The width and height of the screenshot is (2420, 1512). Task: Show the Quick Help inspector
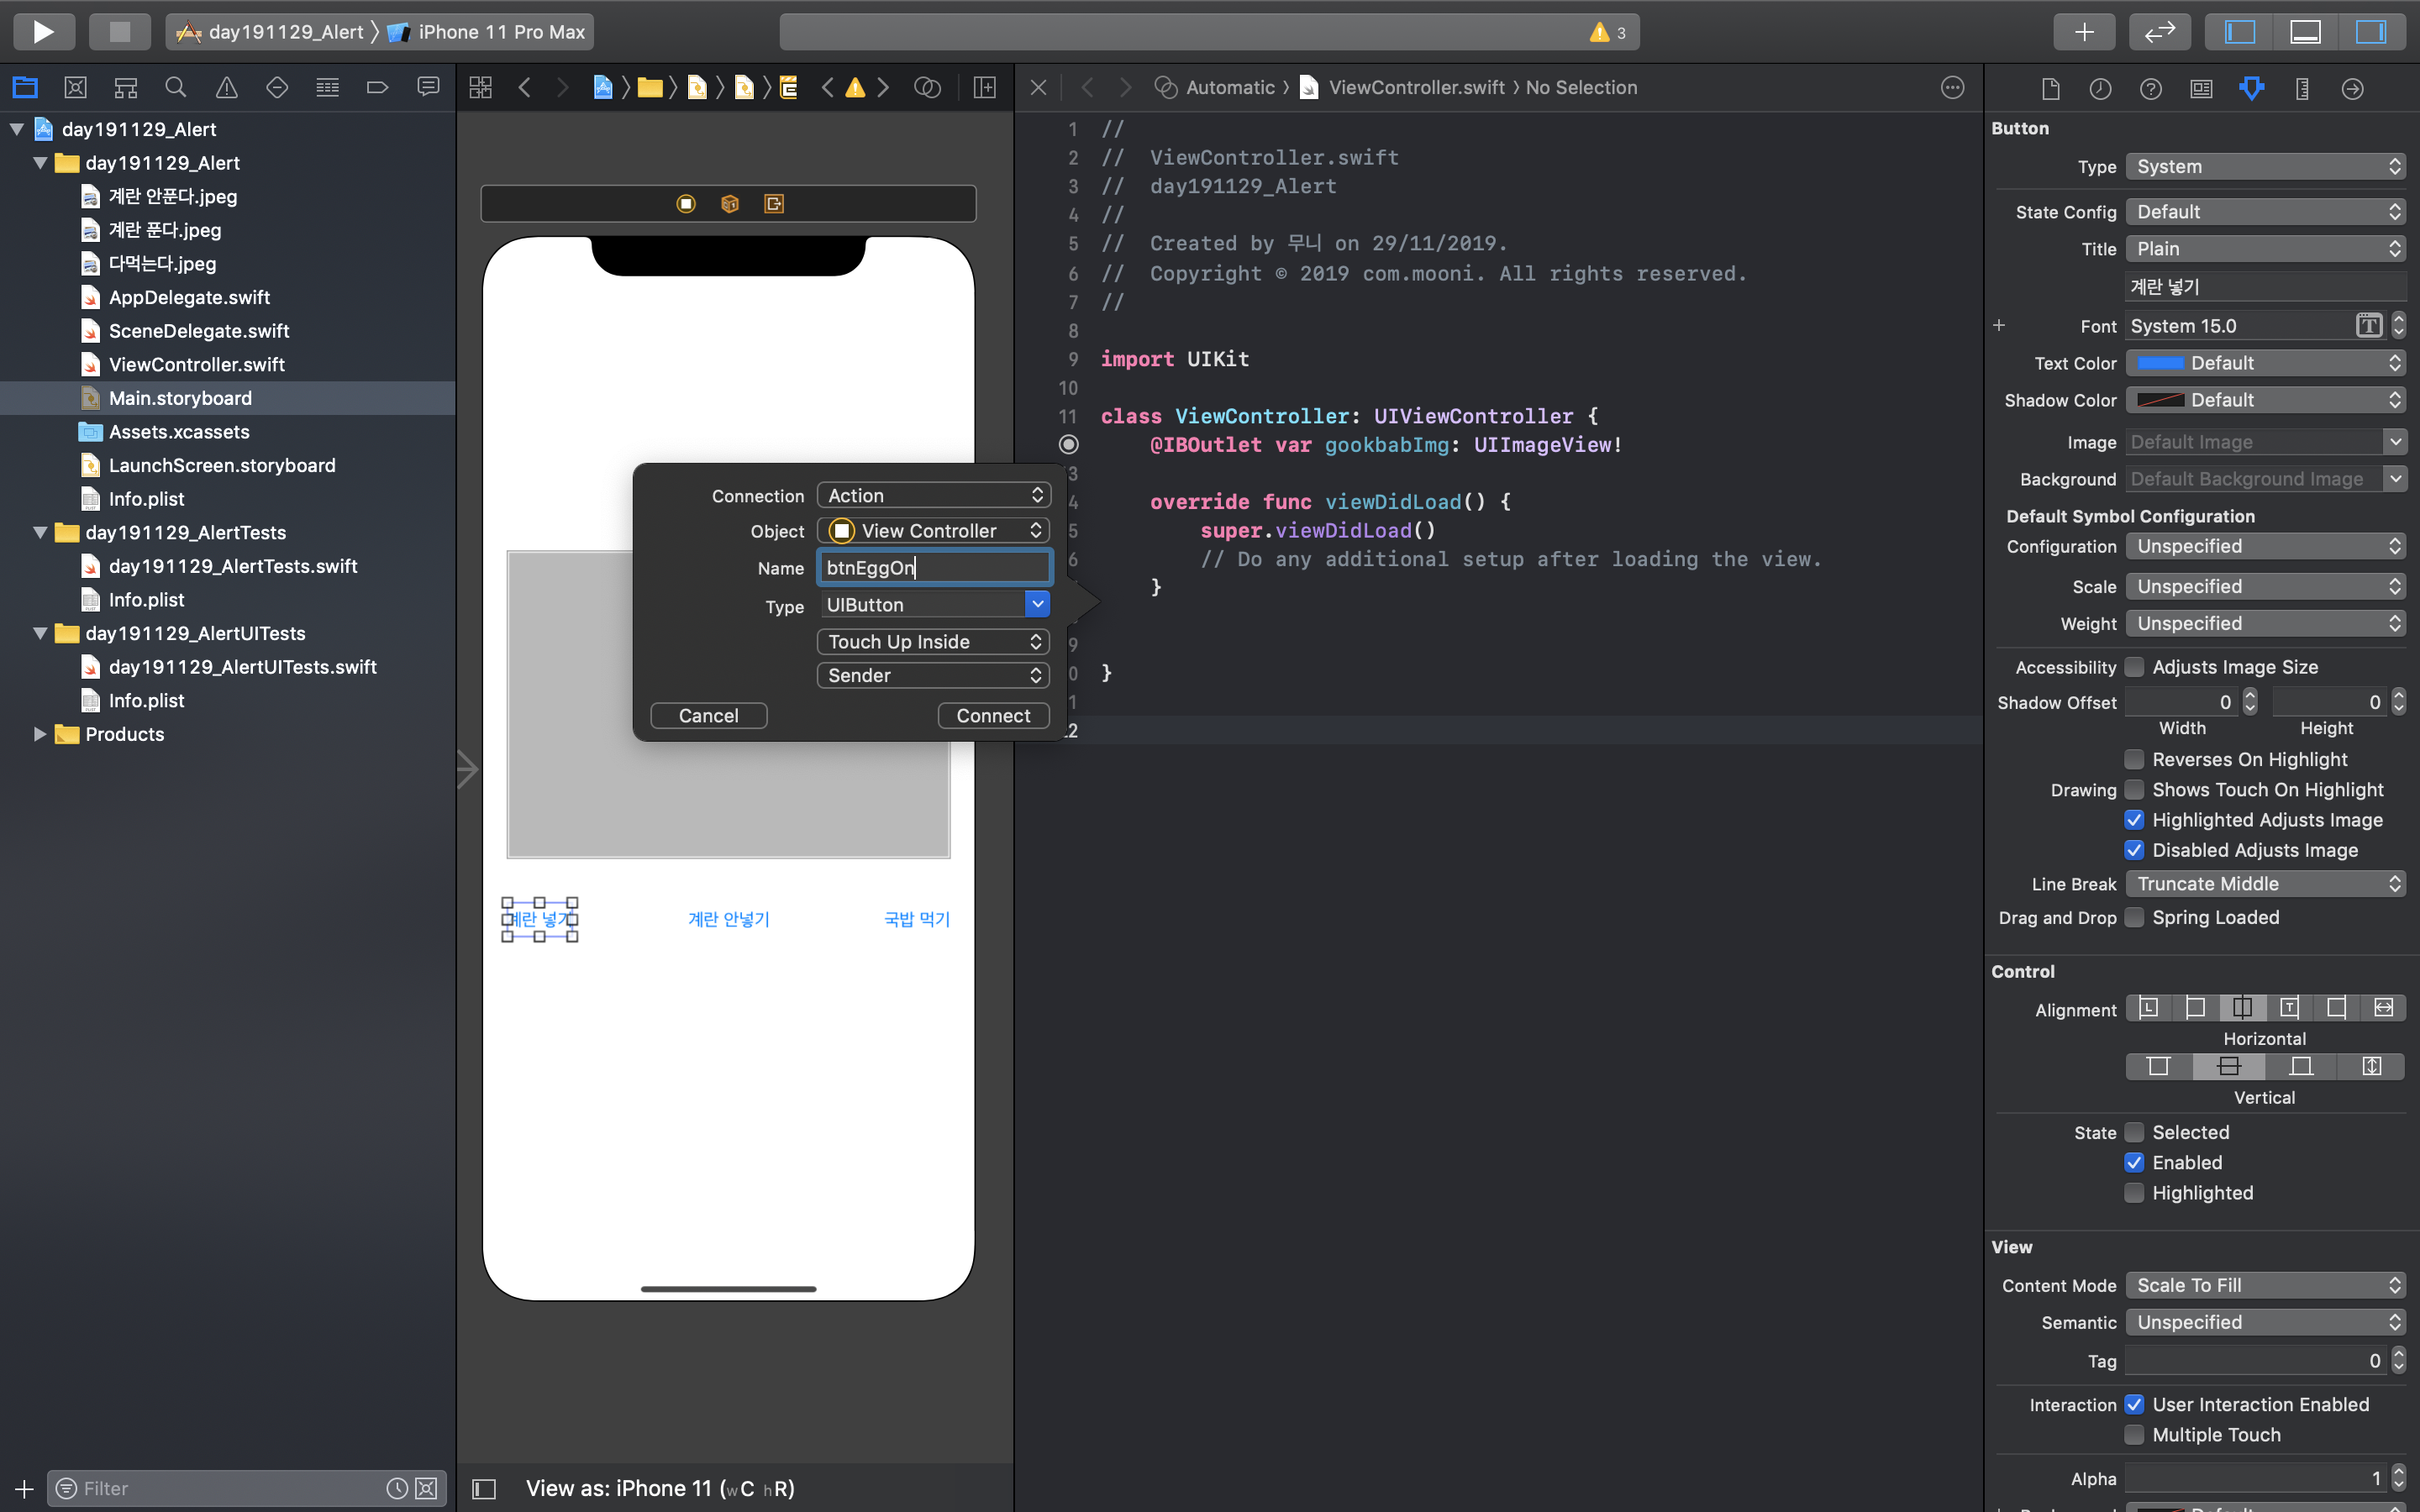point(2150,89)
